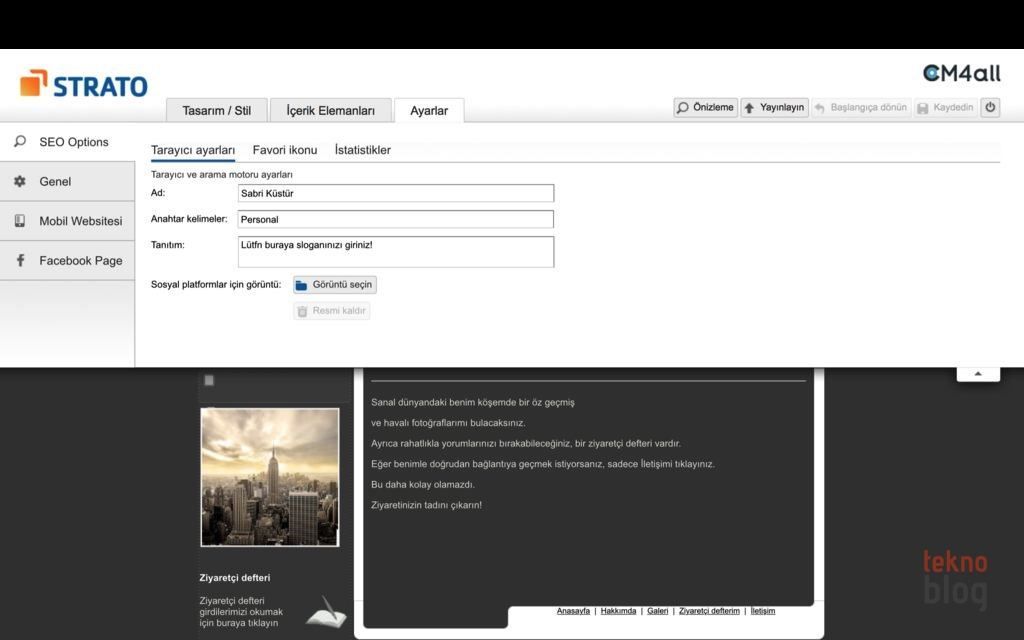Collapse the settings panel with arrow
This screenshot has height=640, width=1024.
978,374
